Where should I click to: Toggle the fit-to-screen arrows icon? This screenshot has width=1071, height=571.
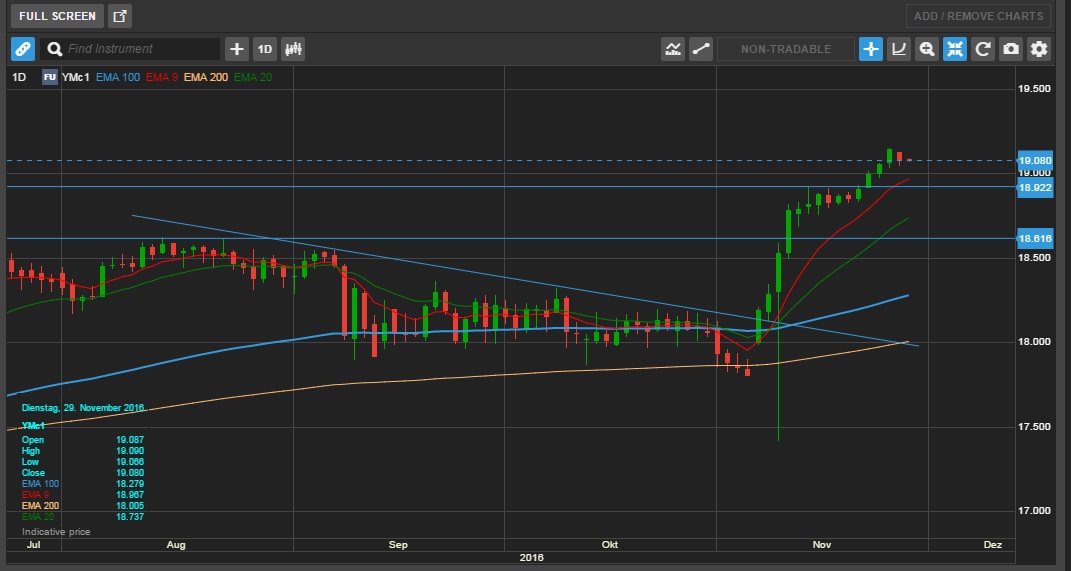coord(955,49)
